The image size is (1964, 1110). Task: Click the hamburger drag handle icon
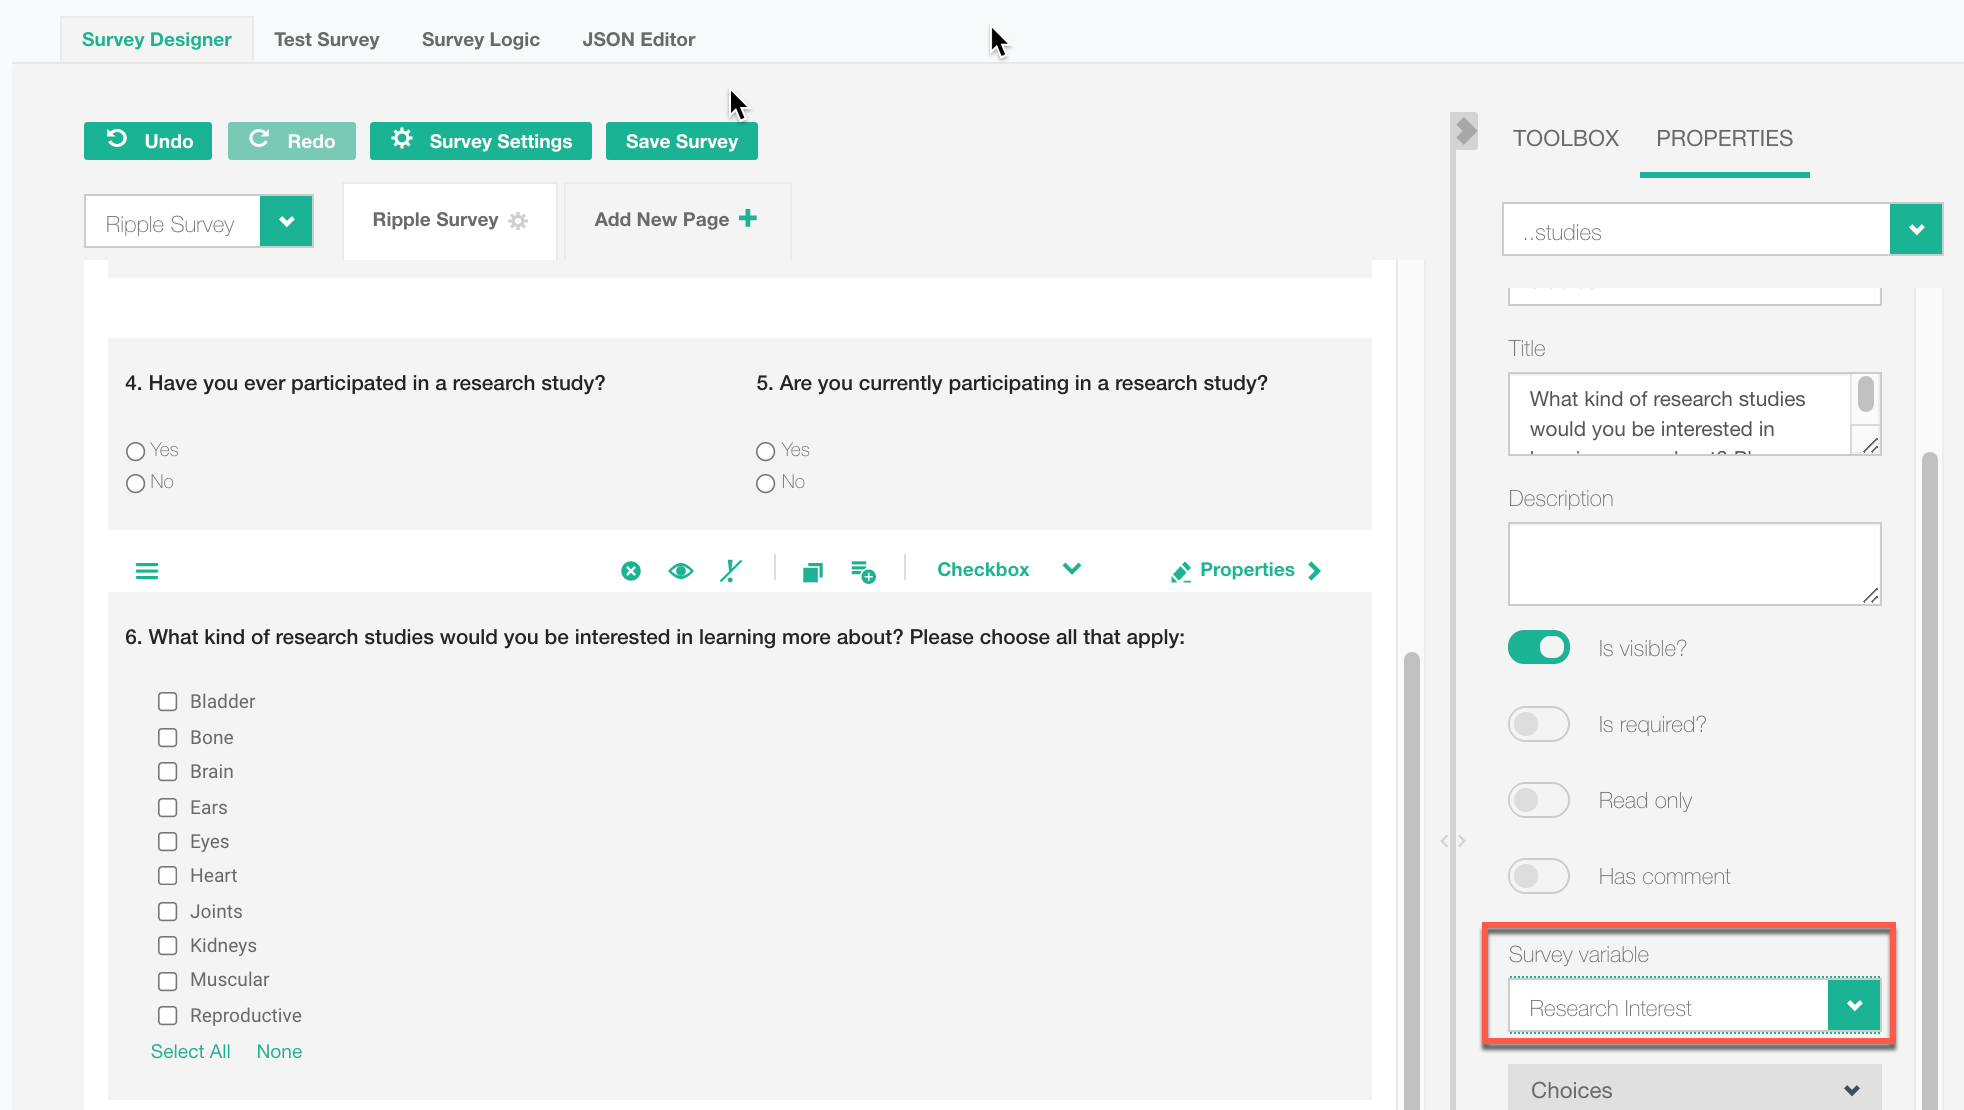pyautogui.click(x=147, y=571)
